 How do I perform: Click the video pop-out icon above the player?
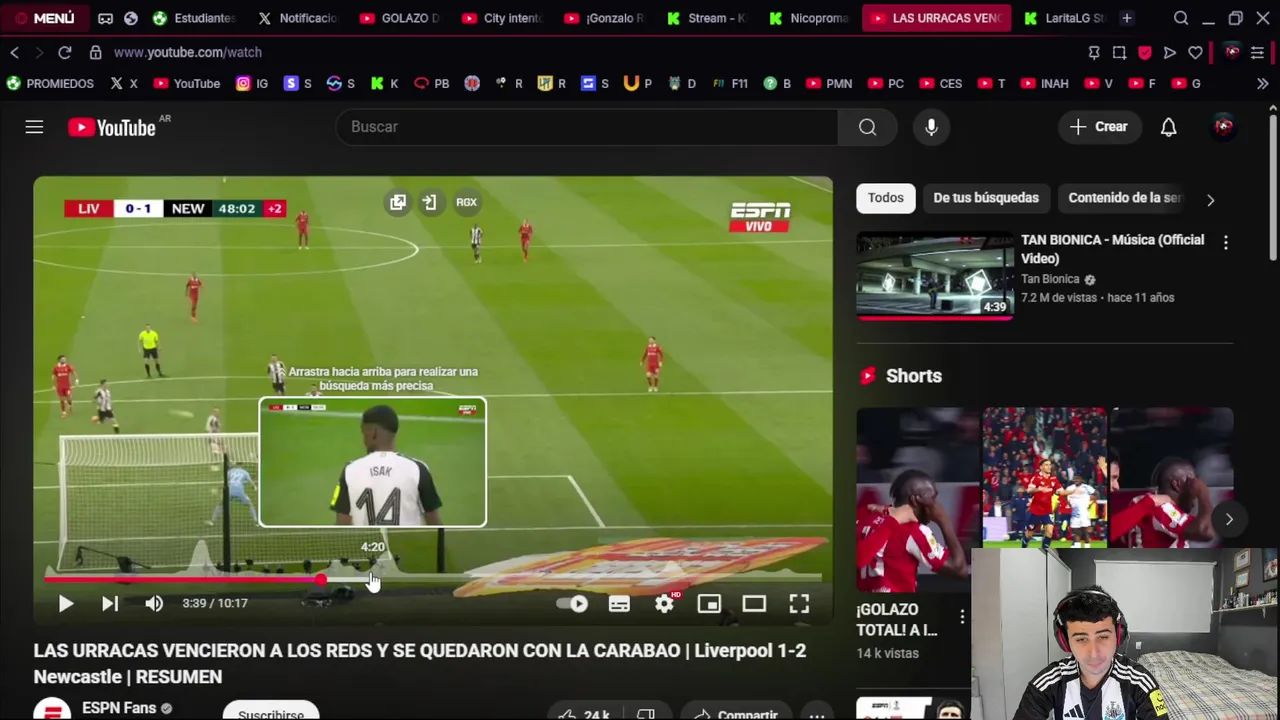(398, 203)
